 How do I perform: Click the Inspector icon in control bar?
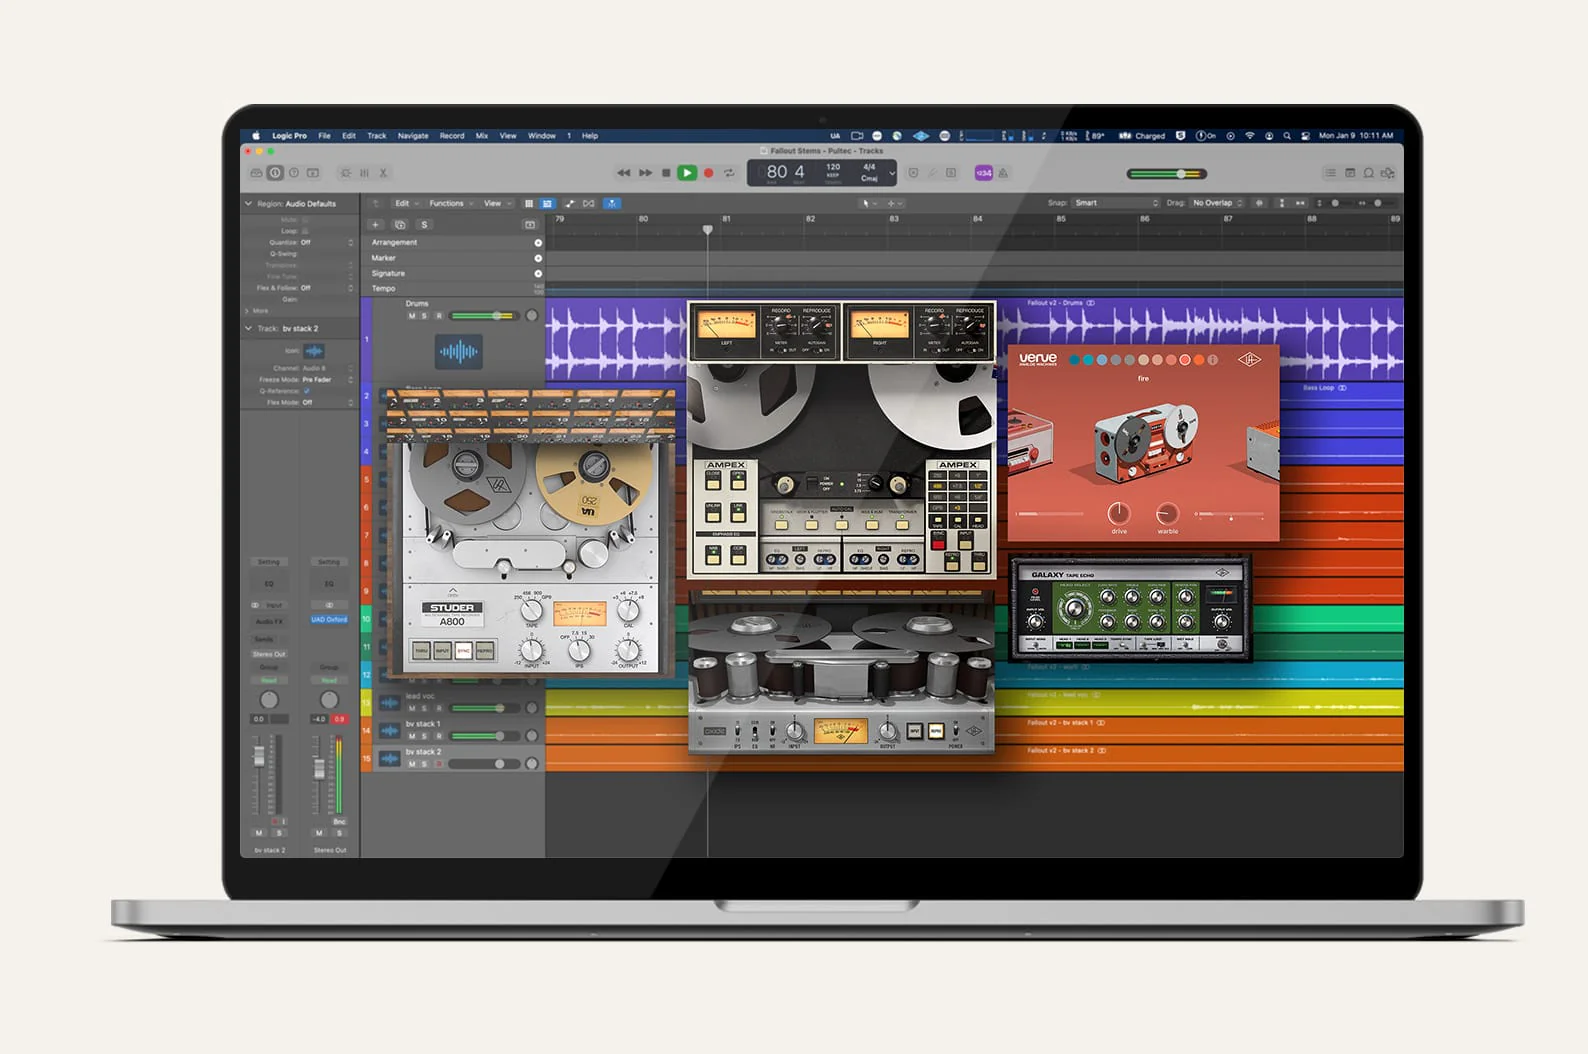[x=275, y=173]
